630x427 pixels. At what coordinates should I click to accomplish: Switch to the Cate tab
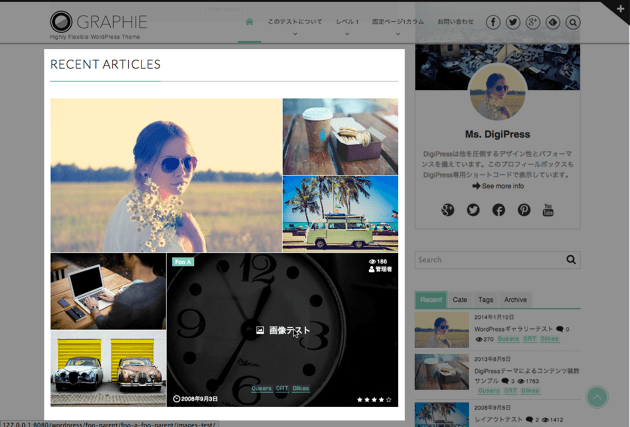tap(460, 300)
